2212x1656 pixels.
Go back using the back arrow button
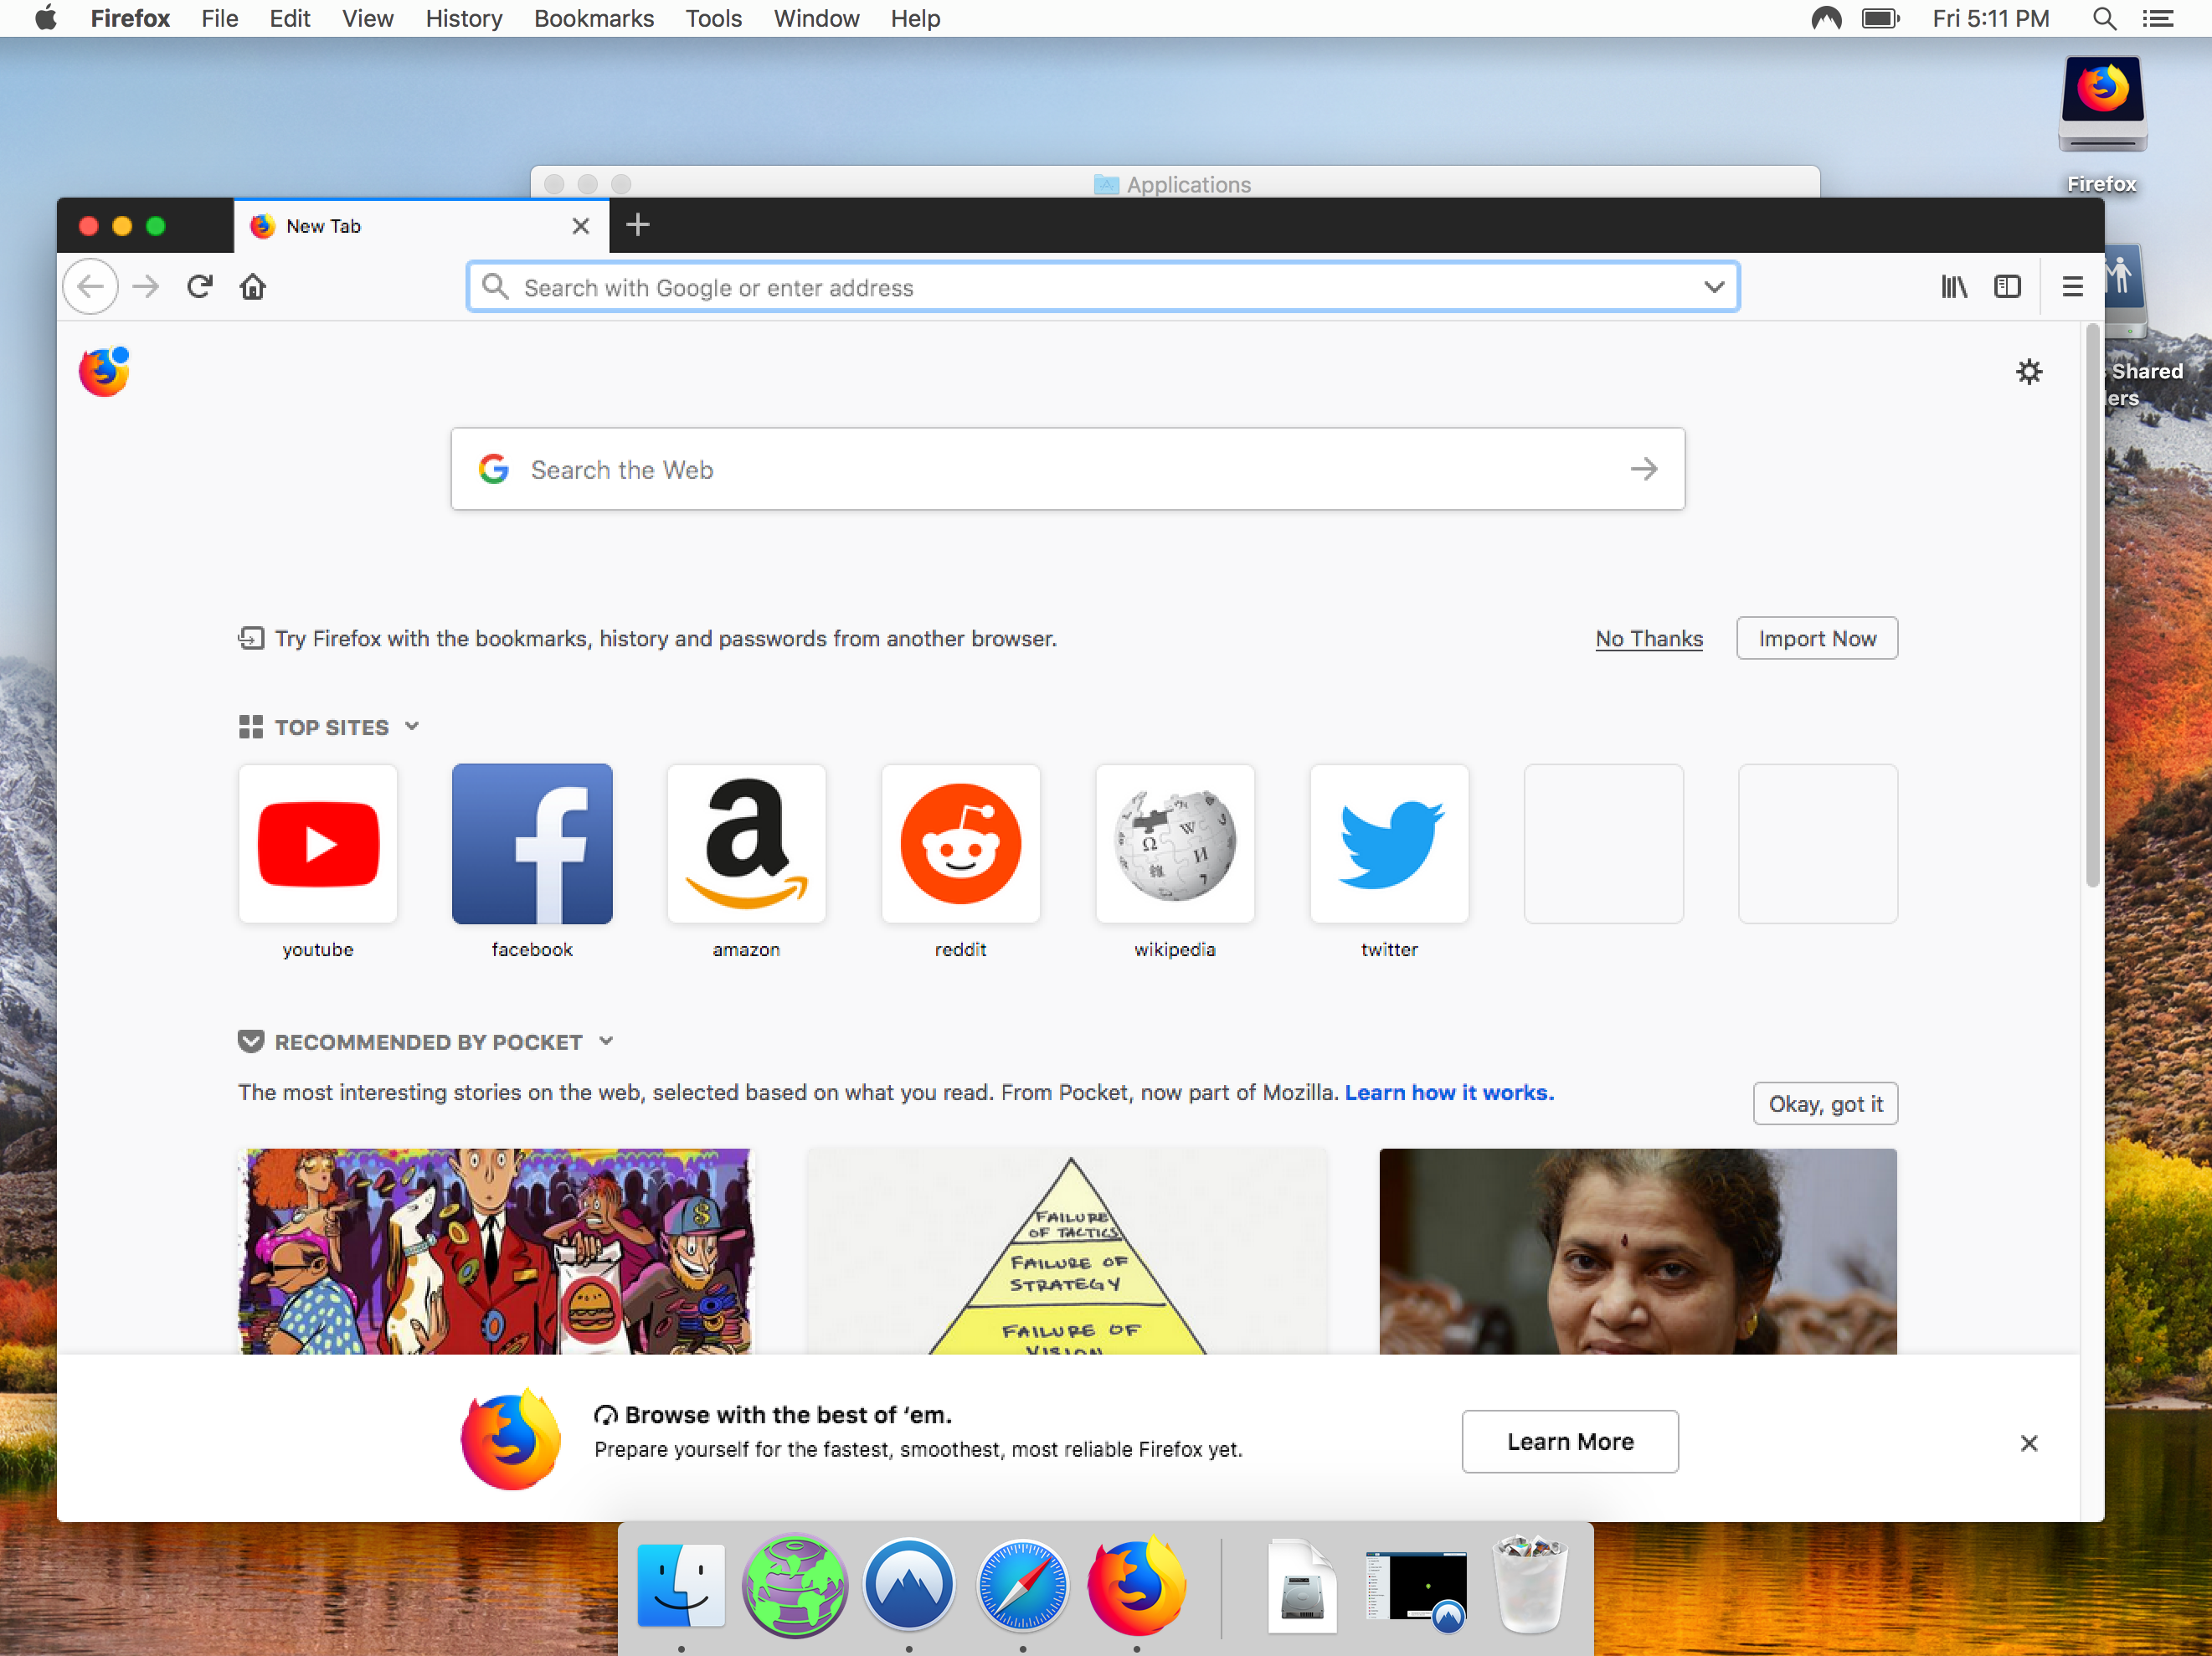click(90, 287)
